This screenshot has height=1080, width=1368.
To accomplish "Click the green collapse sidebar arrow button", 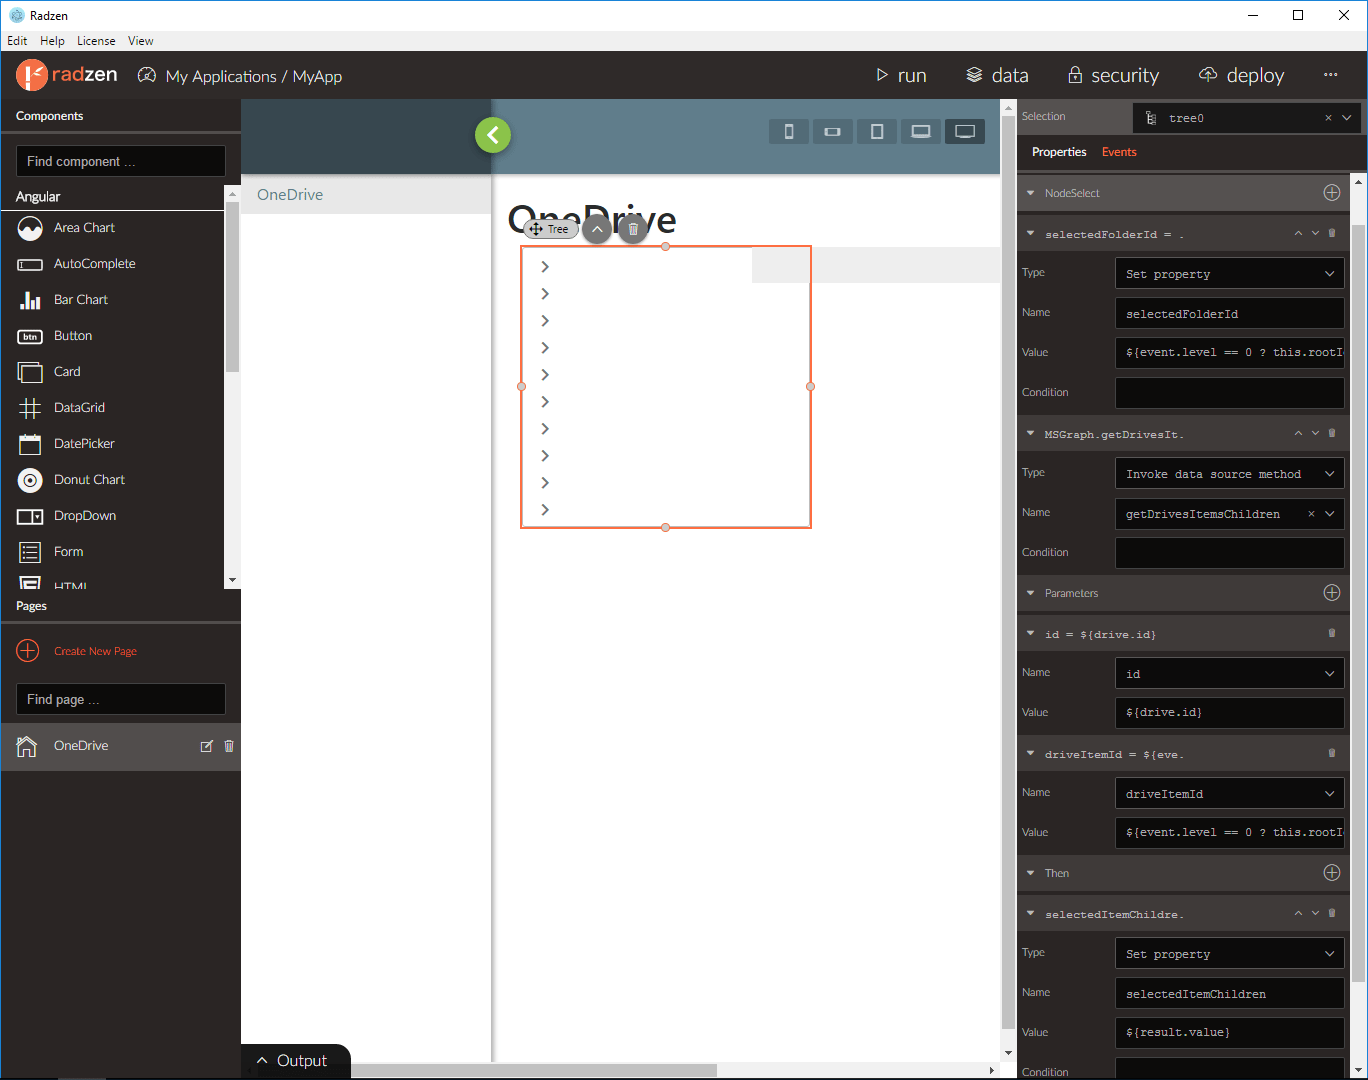I will coord(493,135).
